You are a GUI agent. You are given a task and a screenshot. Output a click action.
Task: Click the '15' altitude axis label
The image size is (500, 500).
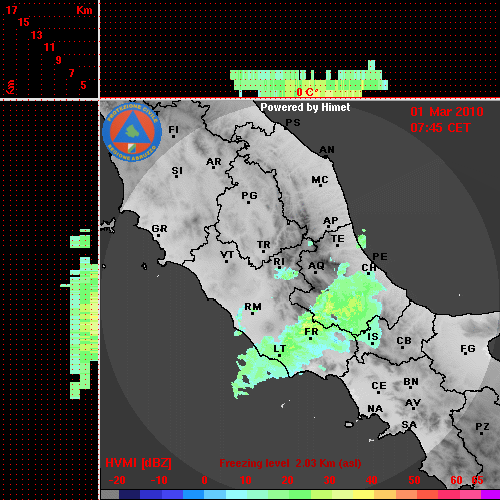pyautogui.click(x=24, y=22)
